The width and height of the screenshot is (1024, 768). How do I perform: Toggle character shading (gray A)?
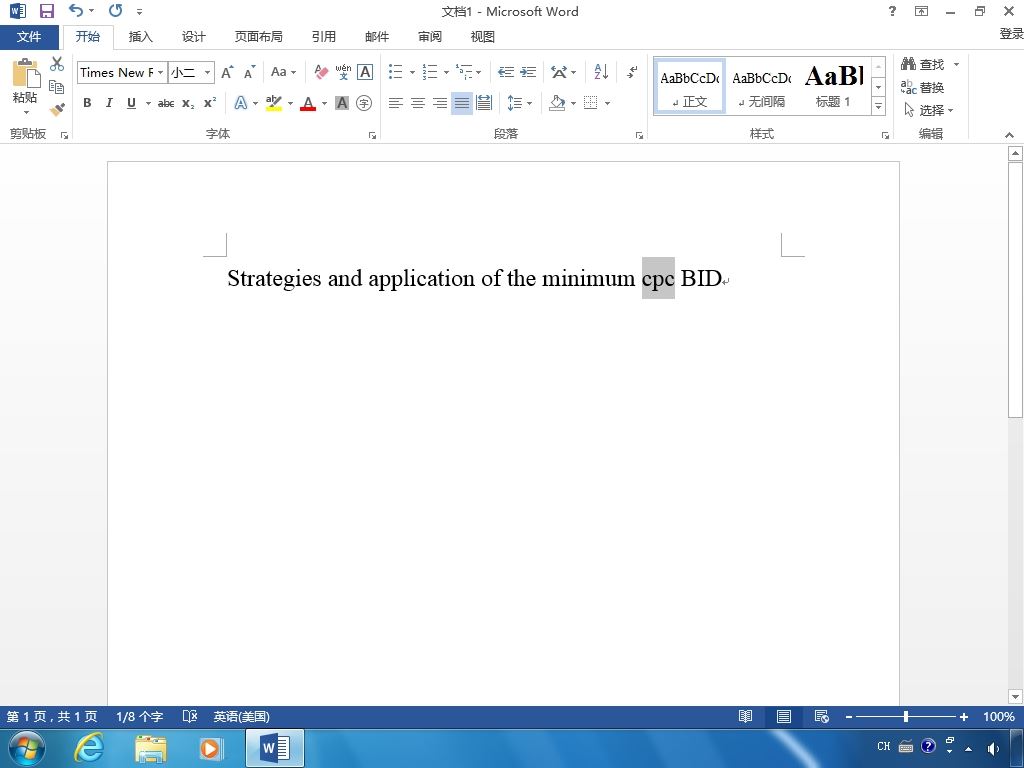(342, 103)
